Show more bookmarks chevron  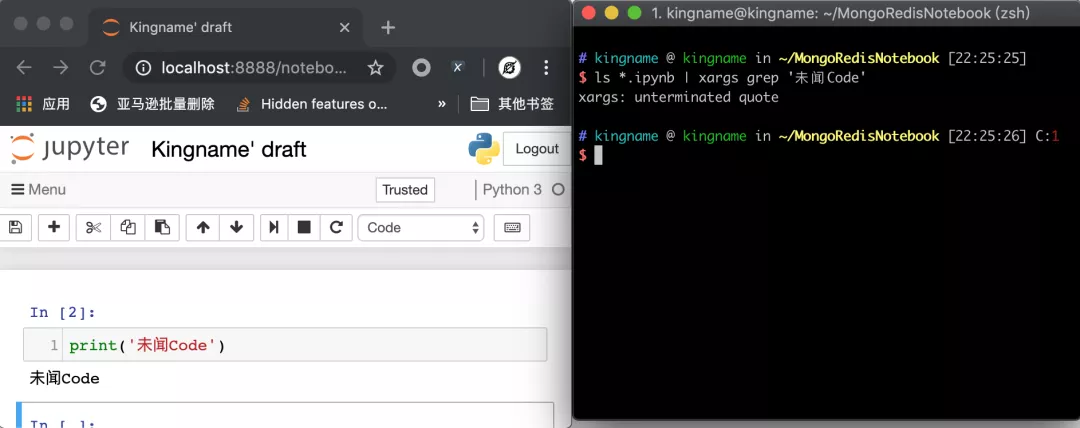[x=442, y=104]
